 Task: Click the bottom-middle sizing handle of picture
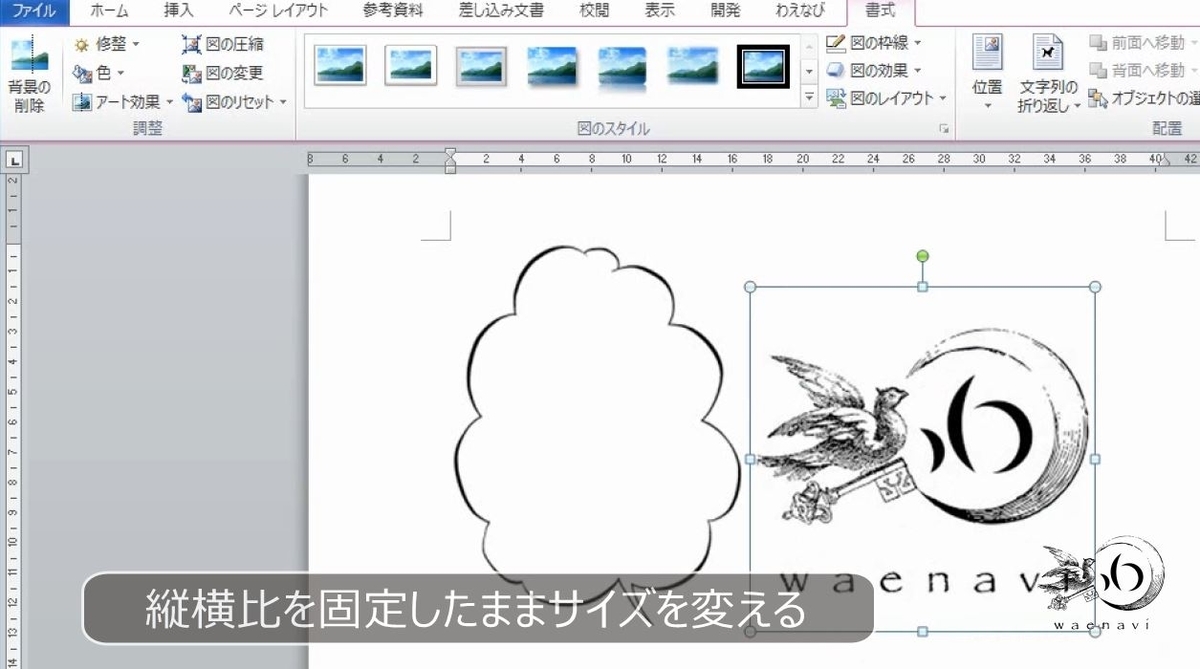coord(922,631)
